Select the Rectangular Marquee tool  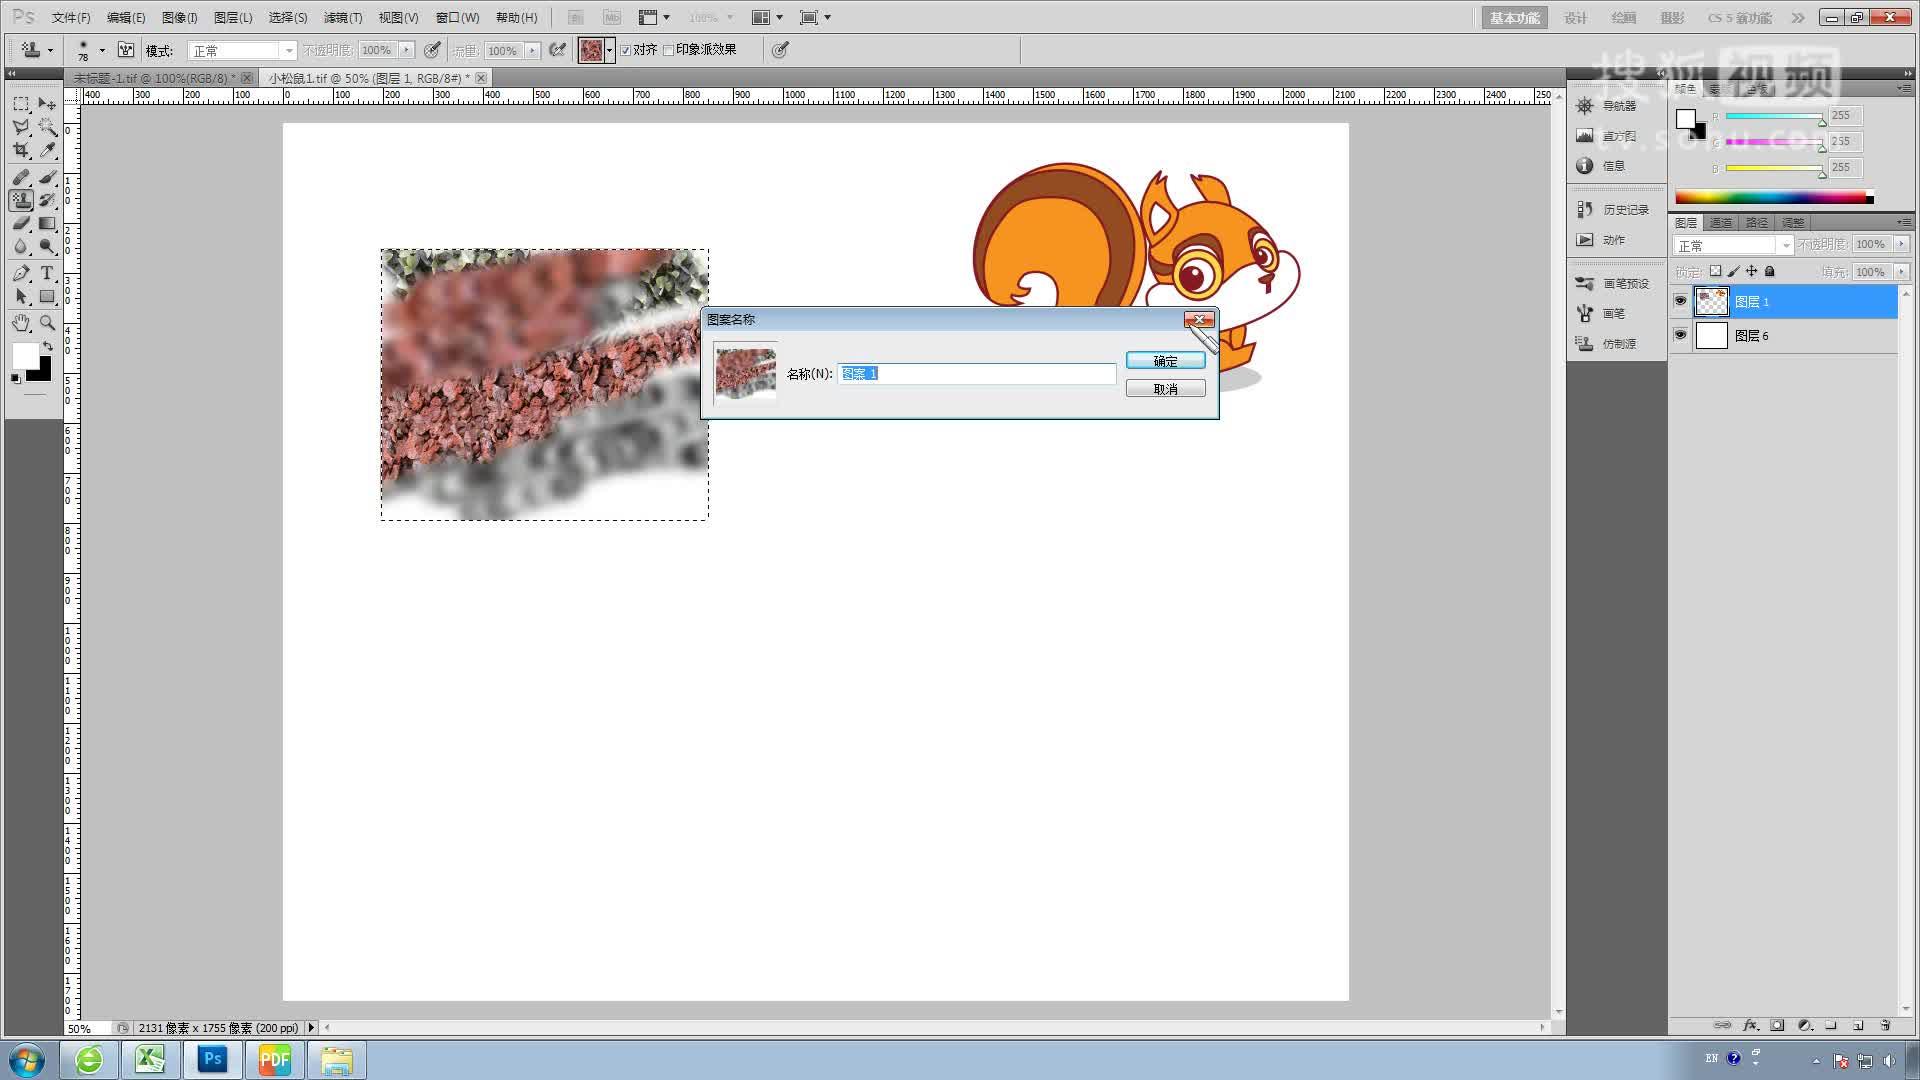21,104
